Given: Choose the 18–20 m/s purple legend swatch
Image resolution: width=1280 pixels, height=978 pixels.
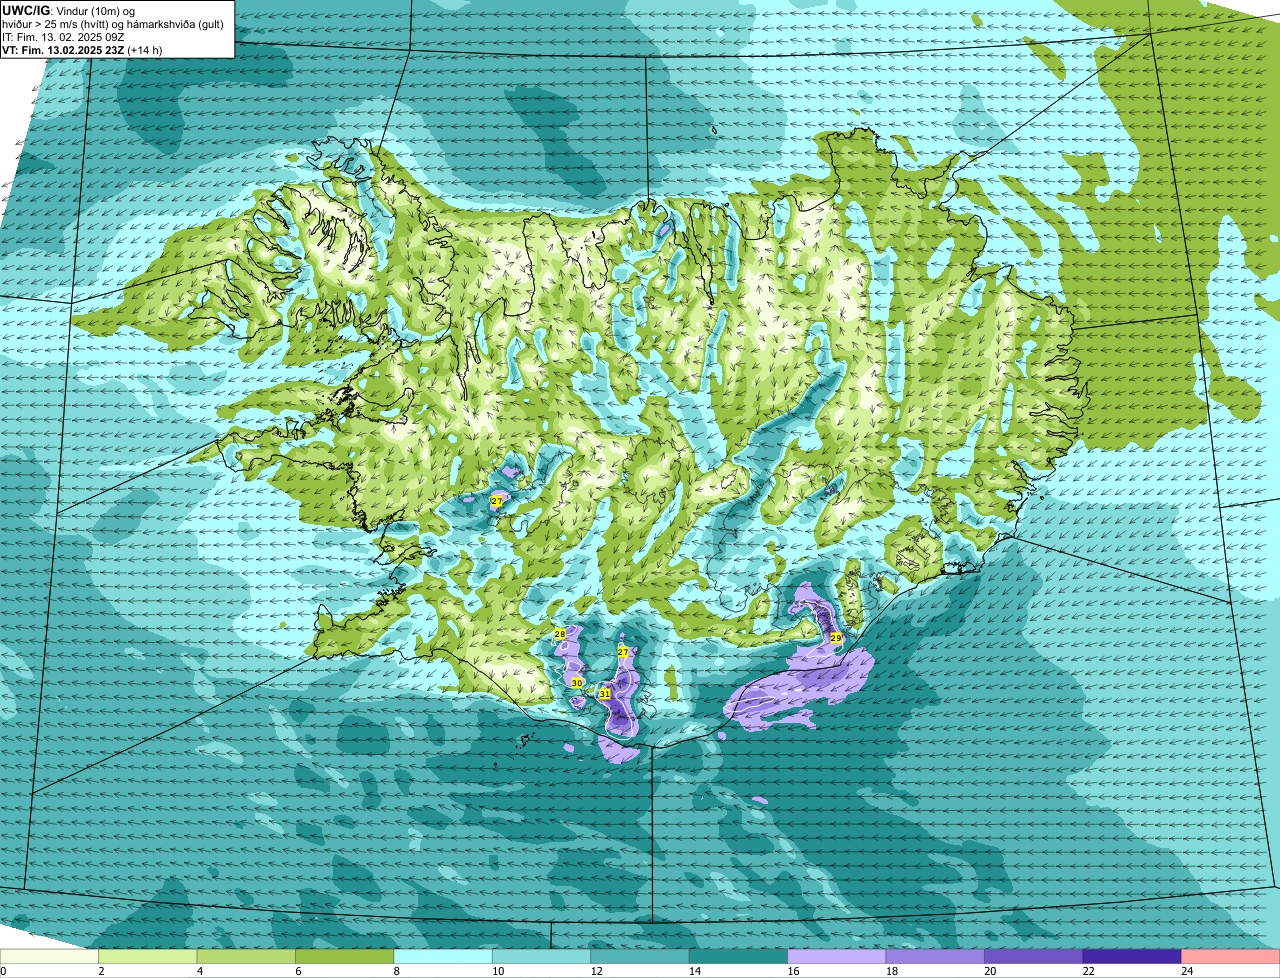Looking at the screenshot, I should click(x=936, y=956).
